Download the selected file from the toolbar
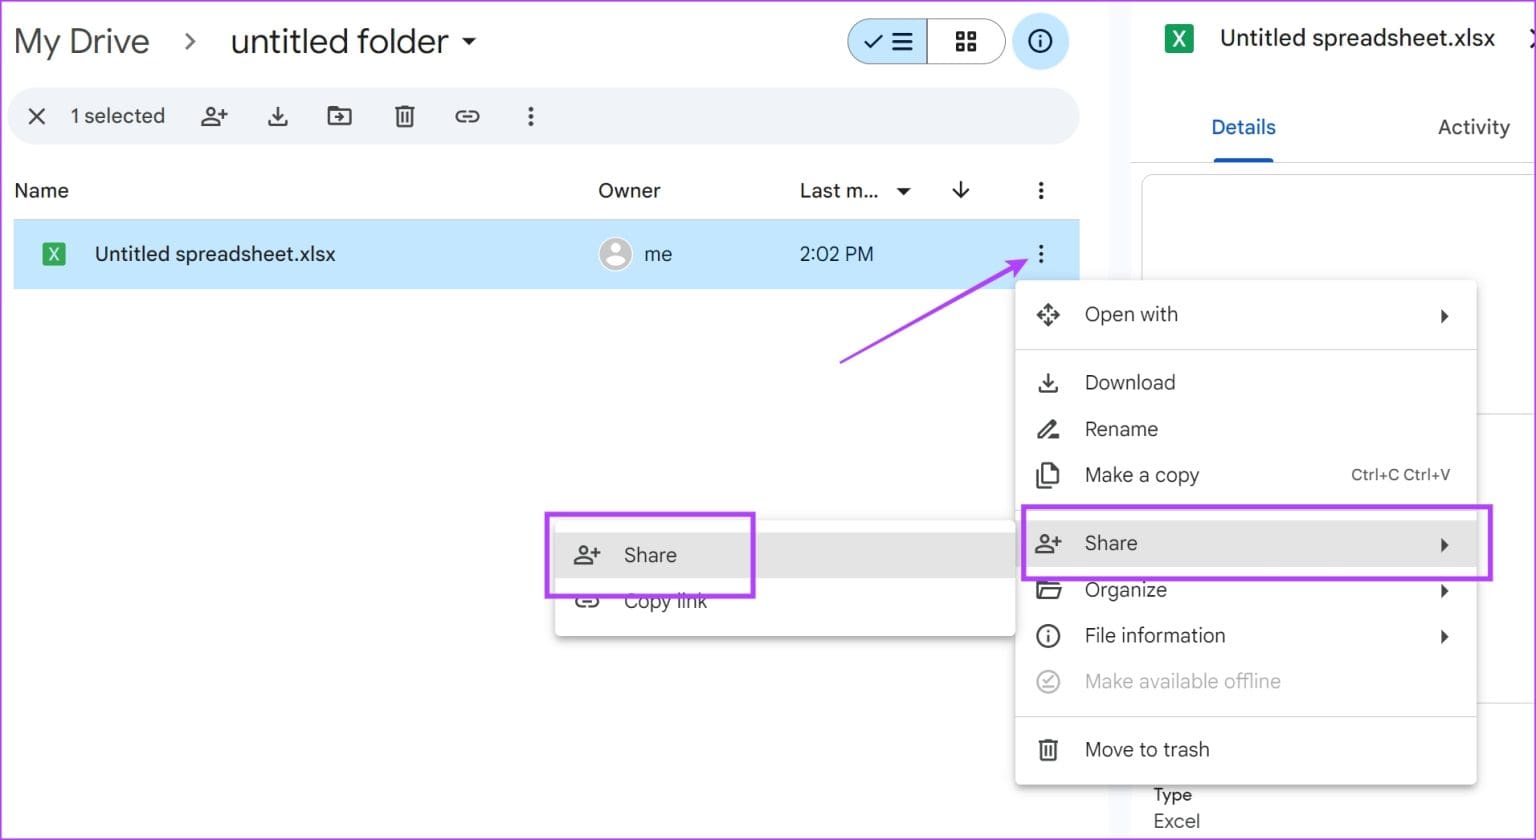This screenshot has height=840, width=1536. [277, 116]
